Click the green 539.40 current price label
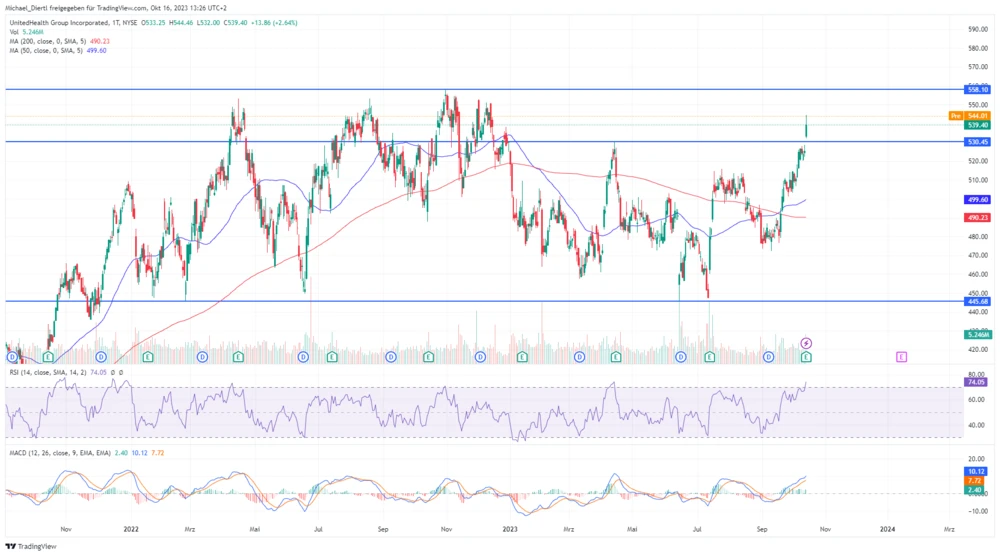1000x556 pixels. tap(977, 126)
